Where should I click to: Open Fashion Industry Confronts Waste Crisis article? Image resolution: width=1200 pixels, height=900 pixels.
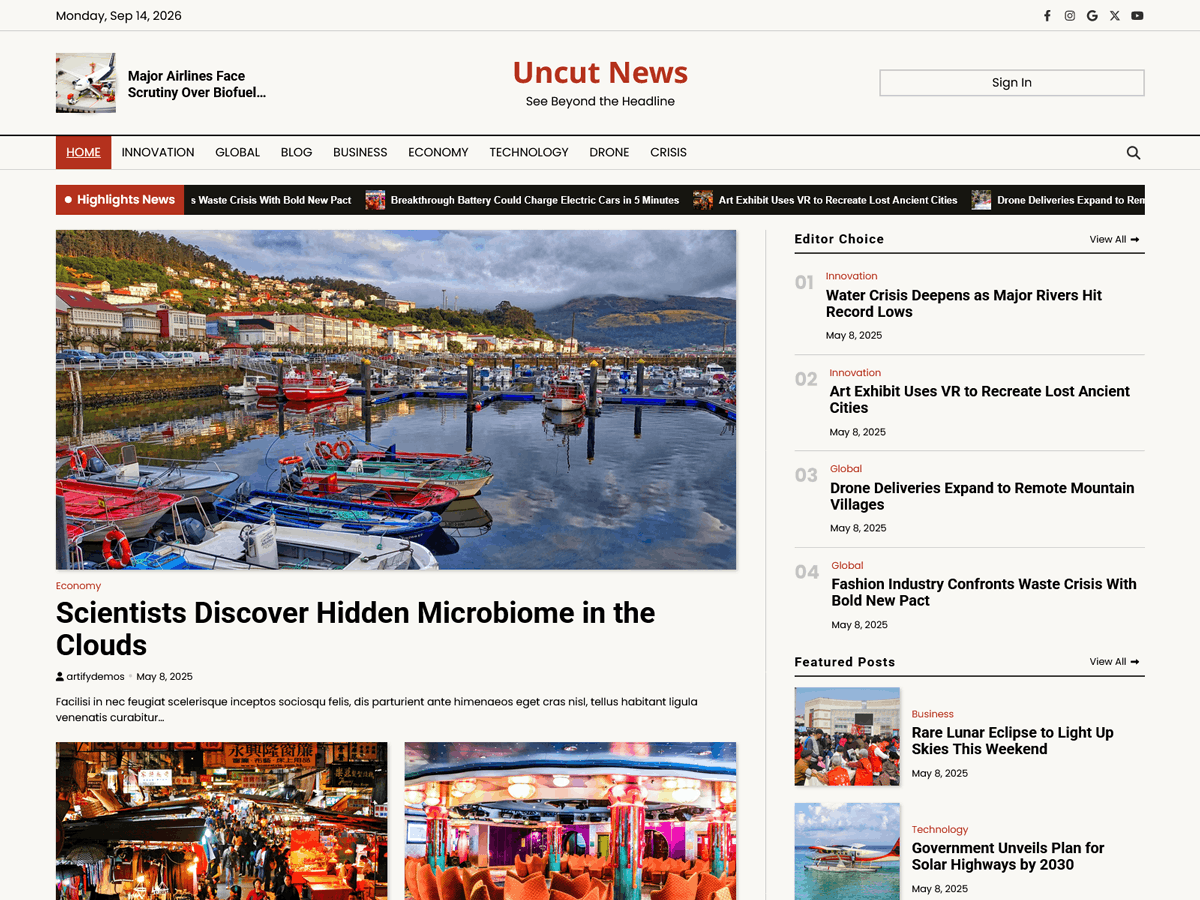pos(984,592)
